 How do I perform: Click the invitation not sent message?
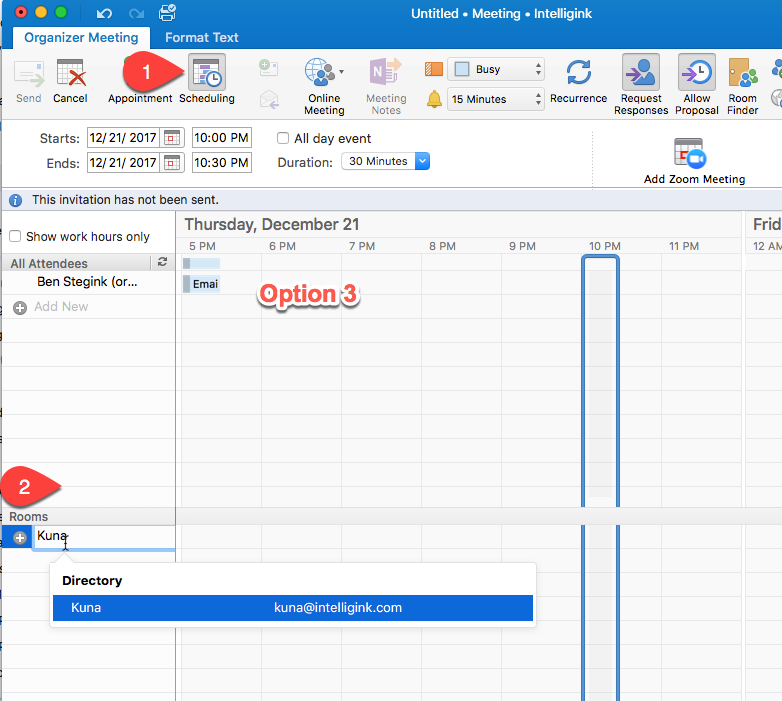[x=125, y=200]
